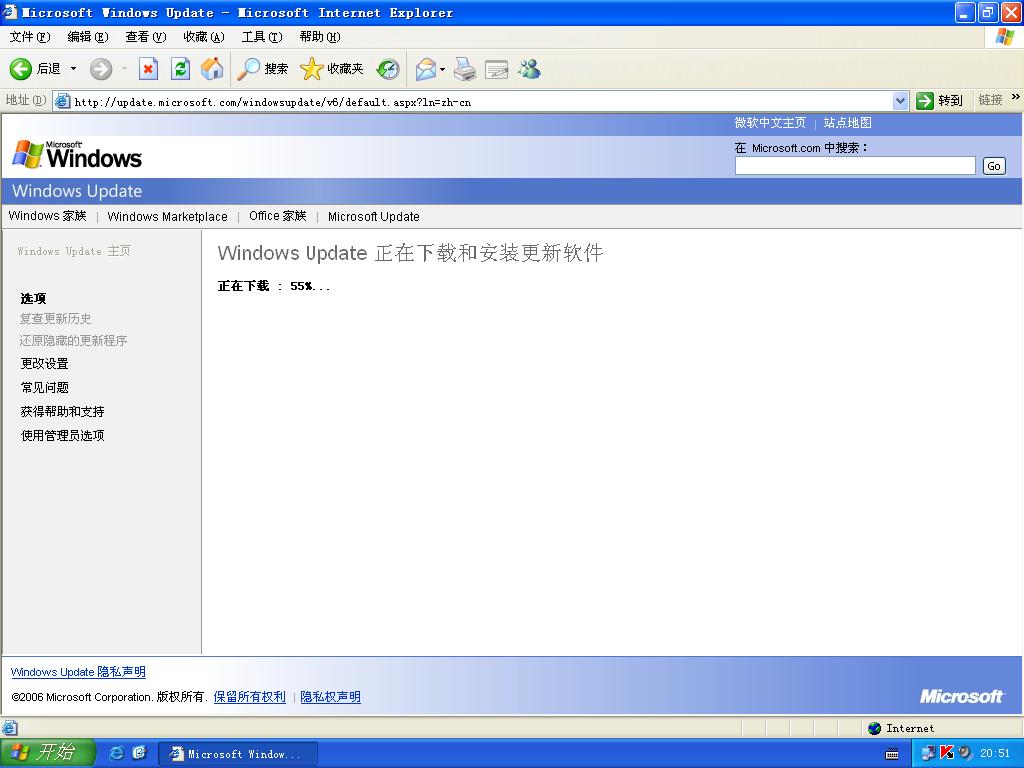
Task: Click the 开始 Start button
Action: pos(46,753)
